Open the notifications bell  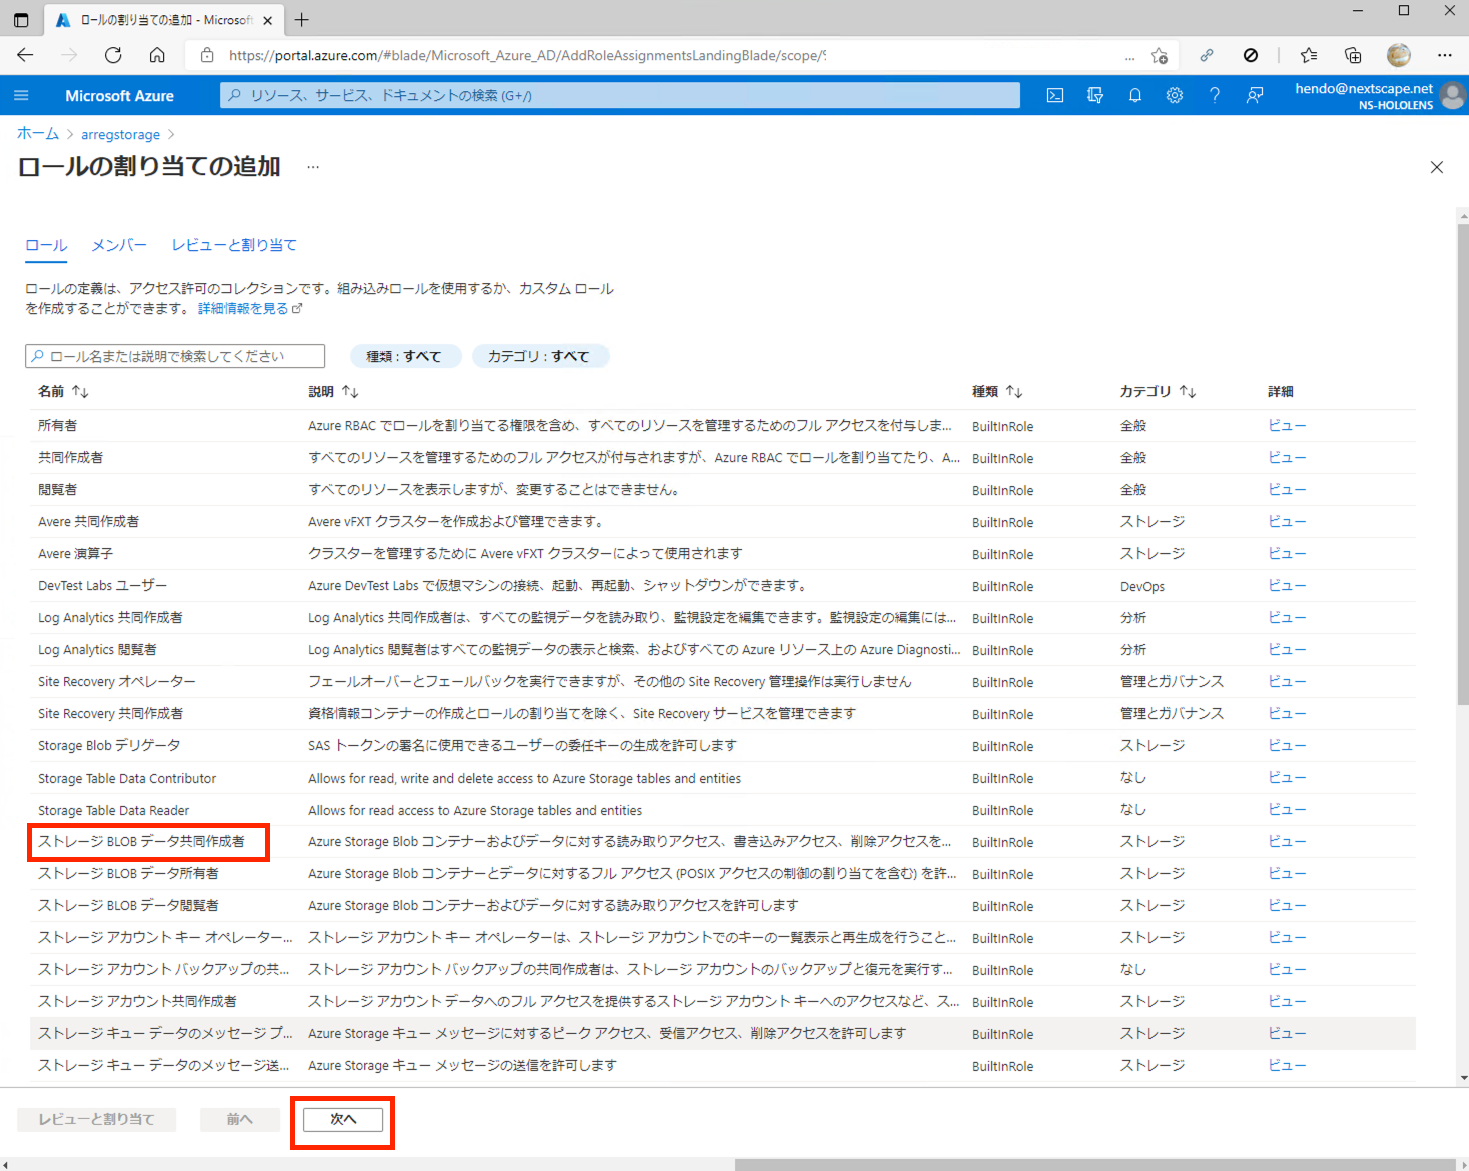(x=1135, y=95)
